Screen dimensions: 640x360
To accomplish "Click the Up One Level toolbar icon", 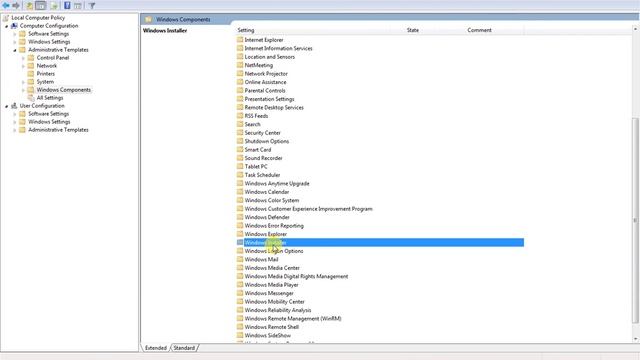I will [x=29, y=5].
